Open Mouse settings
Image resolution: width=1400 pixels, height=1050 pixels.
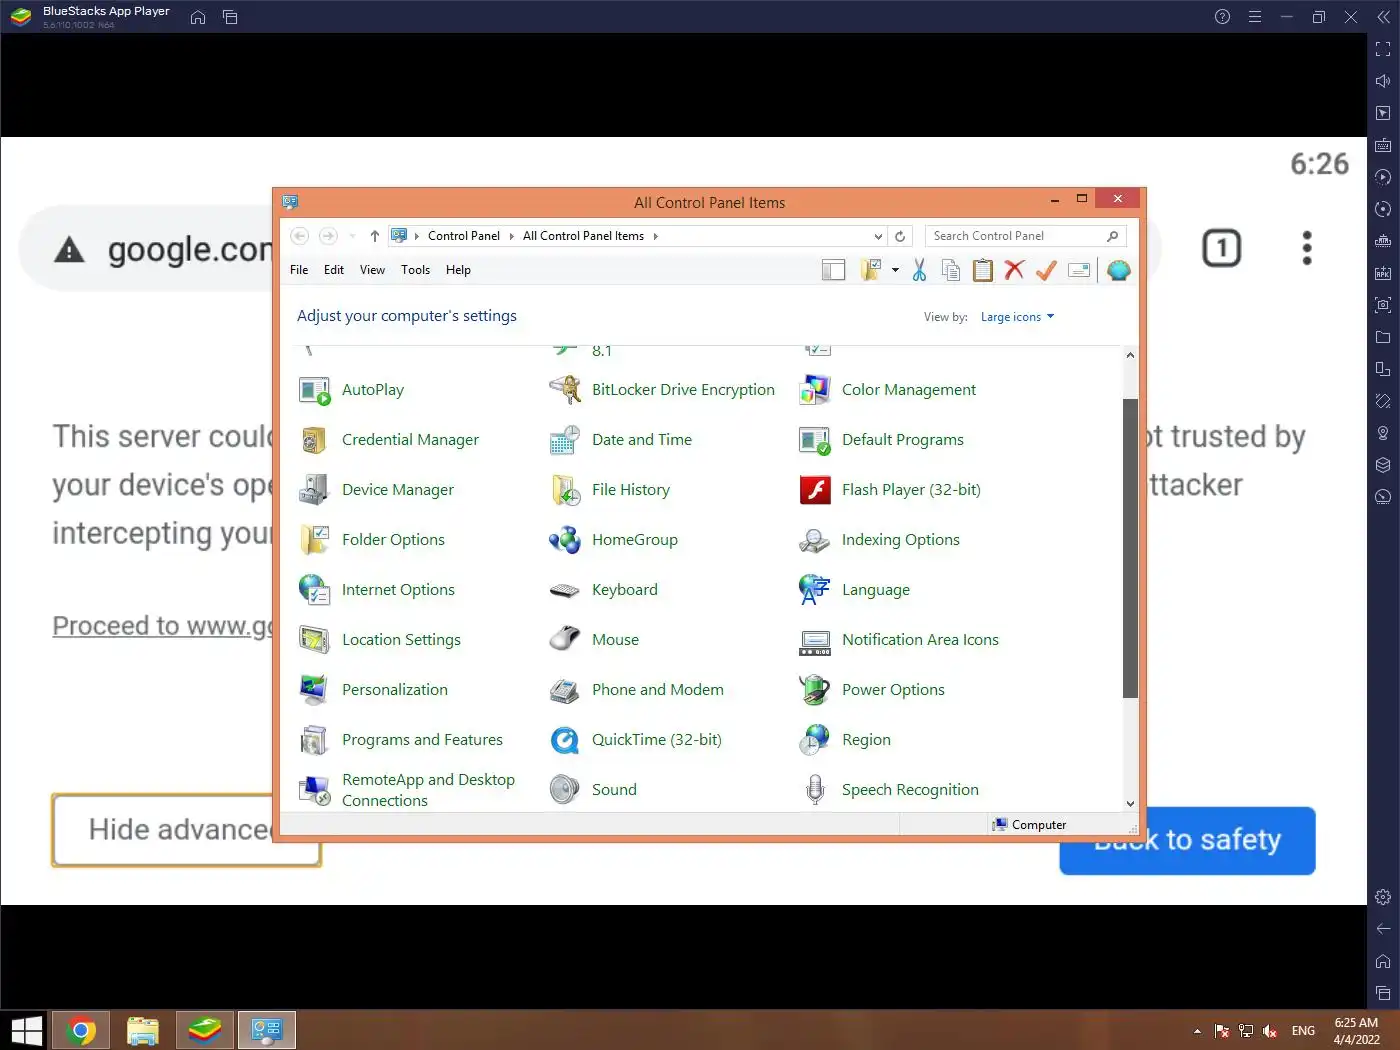tap(594, 640)
